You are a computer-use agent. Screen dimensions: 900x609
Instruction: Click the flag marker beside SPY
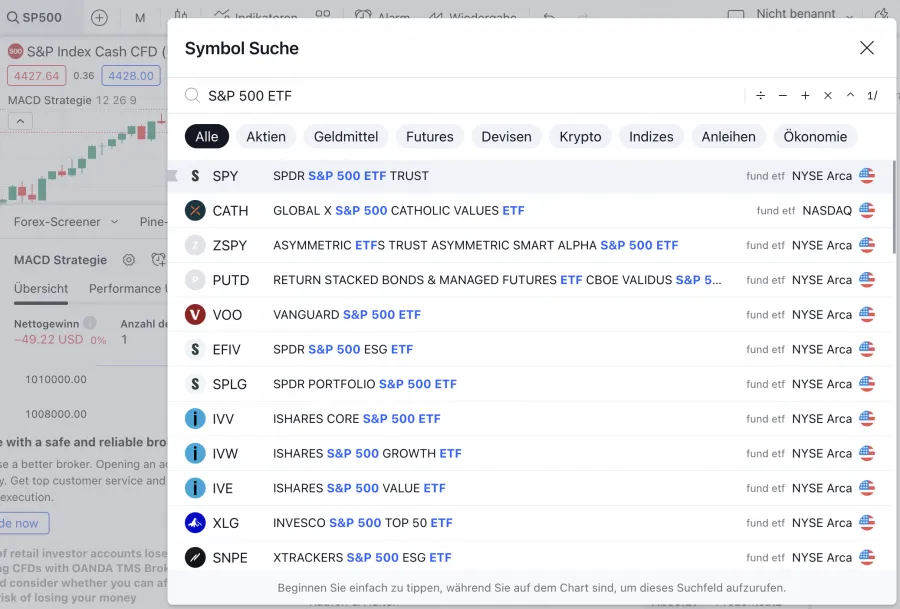(x=172, y=176)
